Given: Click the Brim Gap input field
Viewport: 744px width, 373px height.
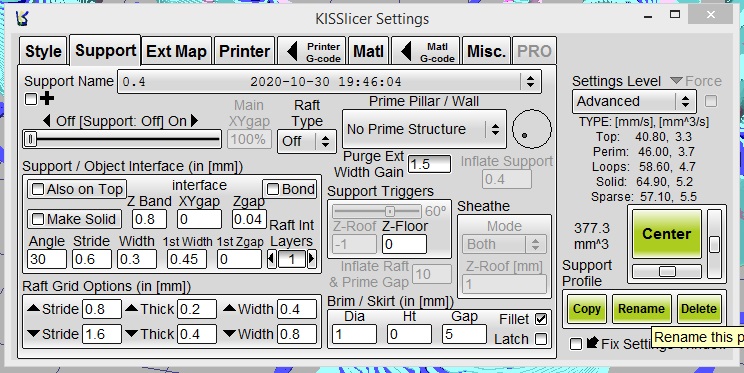Looking at the screenshot, I should click(464, 334).
